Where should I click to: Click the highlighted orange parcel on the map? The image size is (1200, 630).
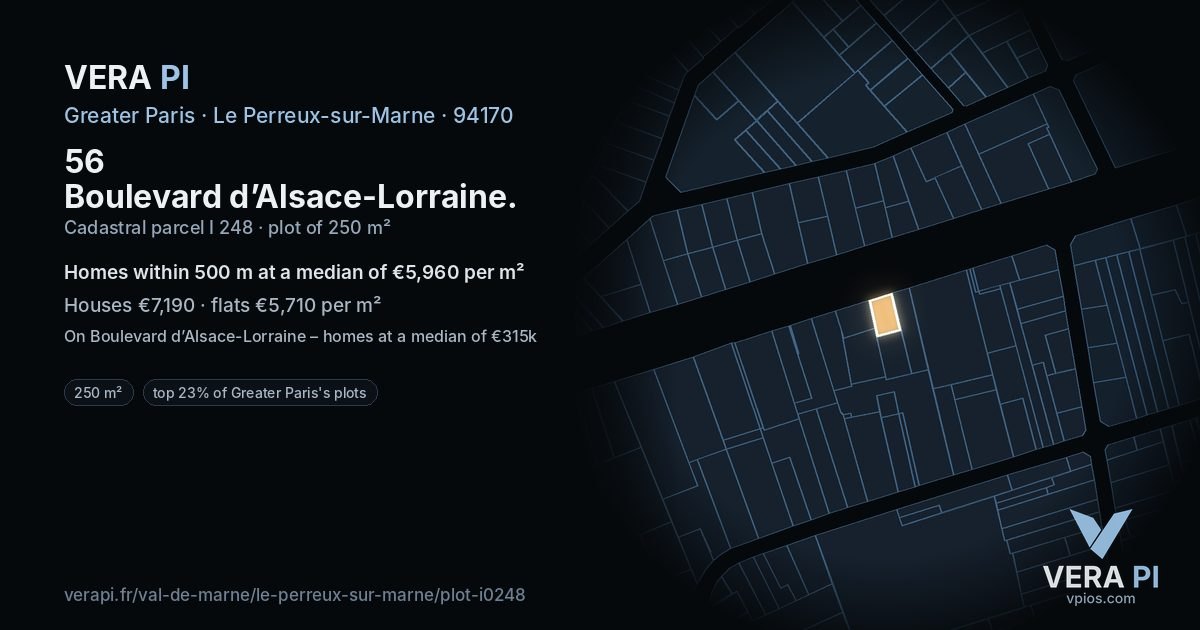click(x=885, y=315)
